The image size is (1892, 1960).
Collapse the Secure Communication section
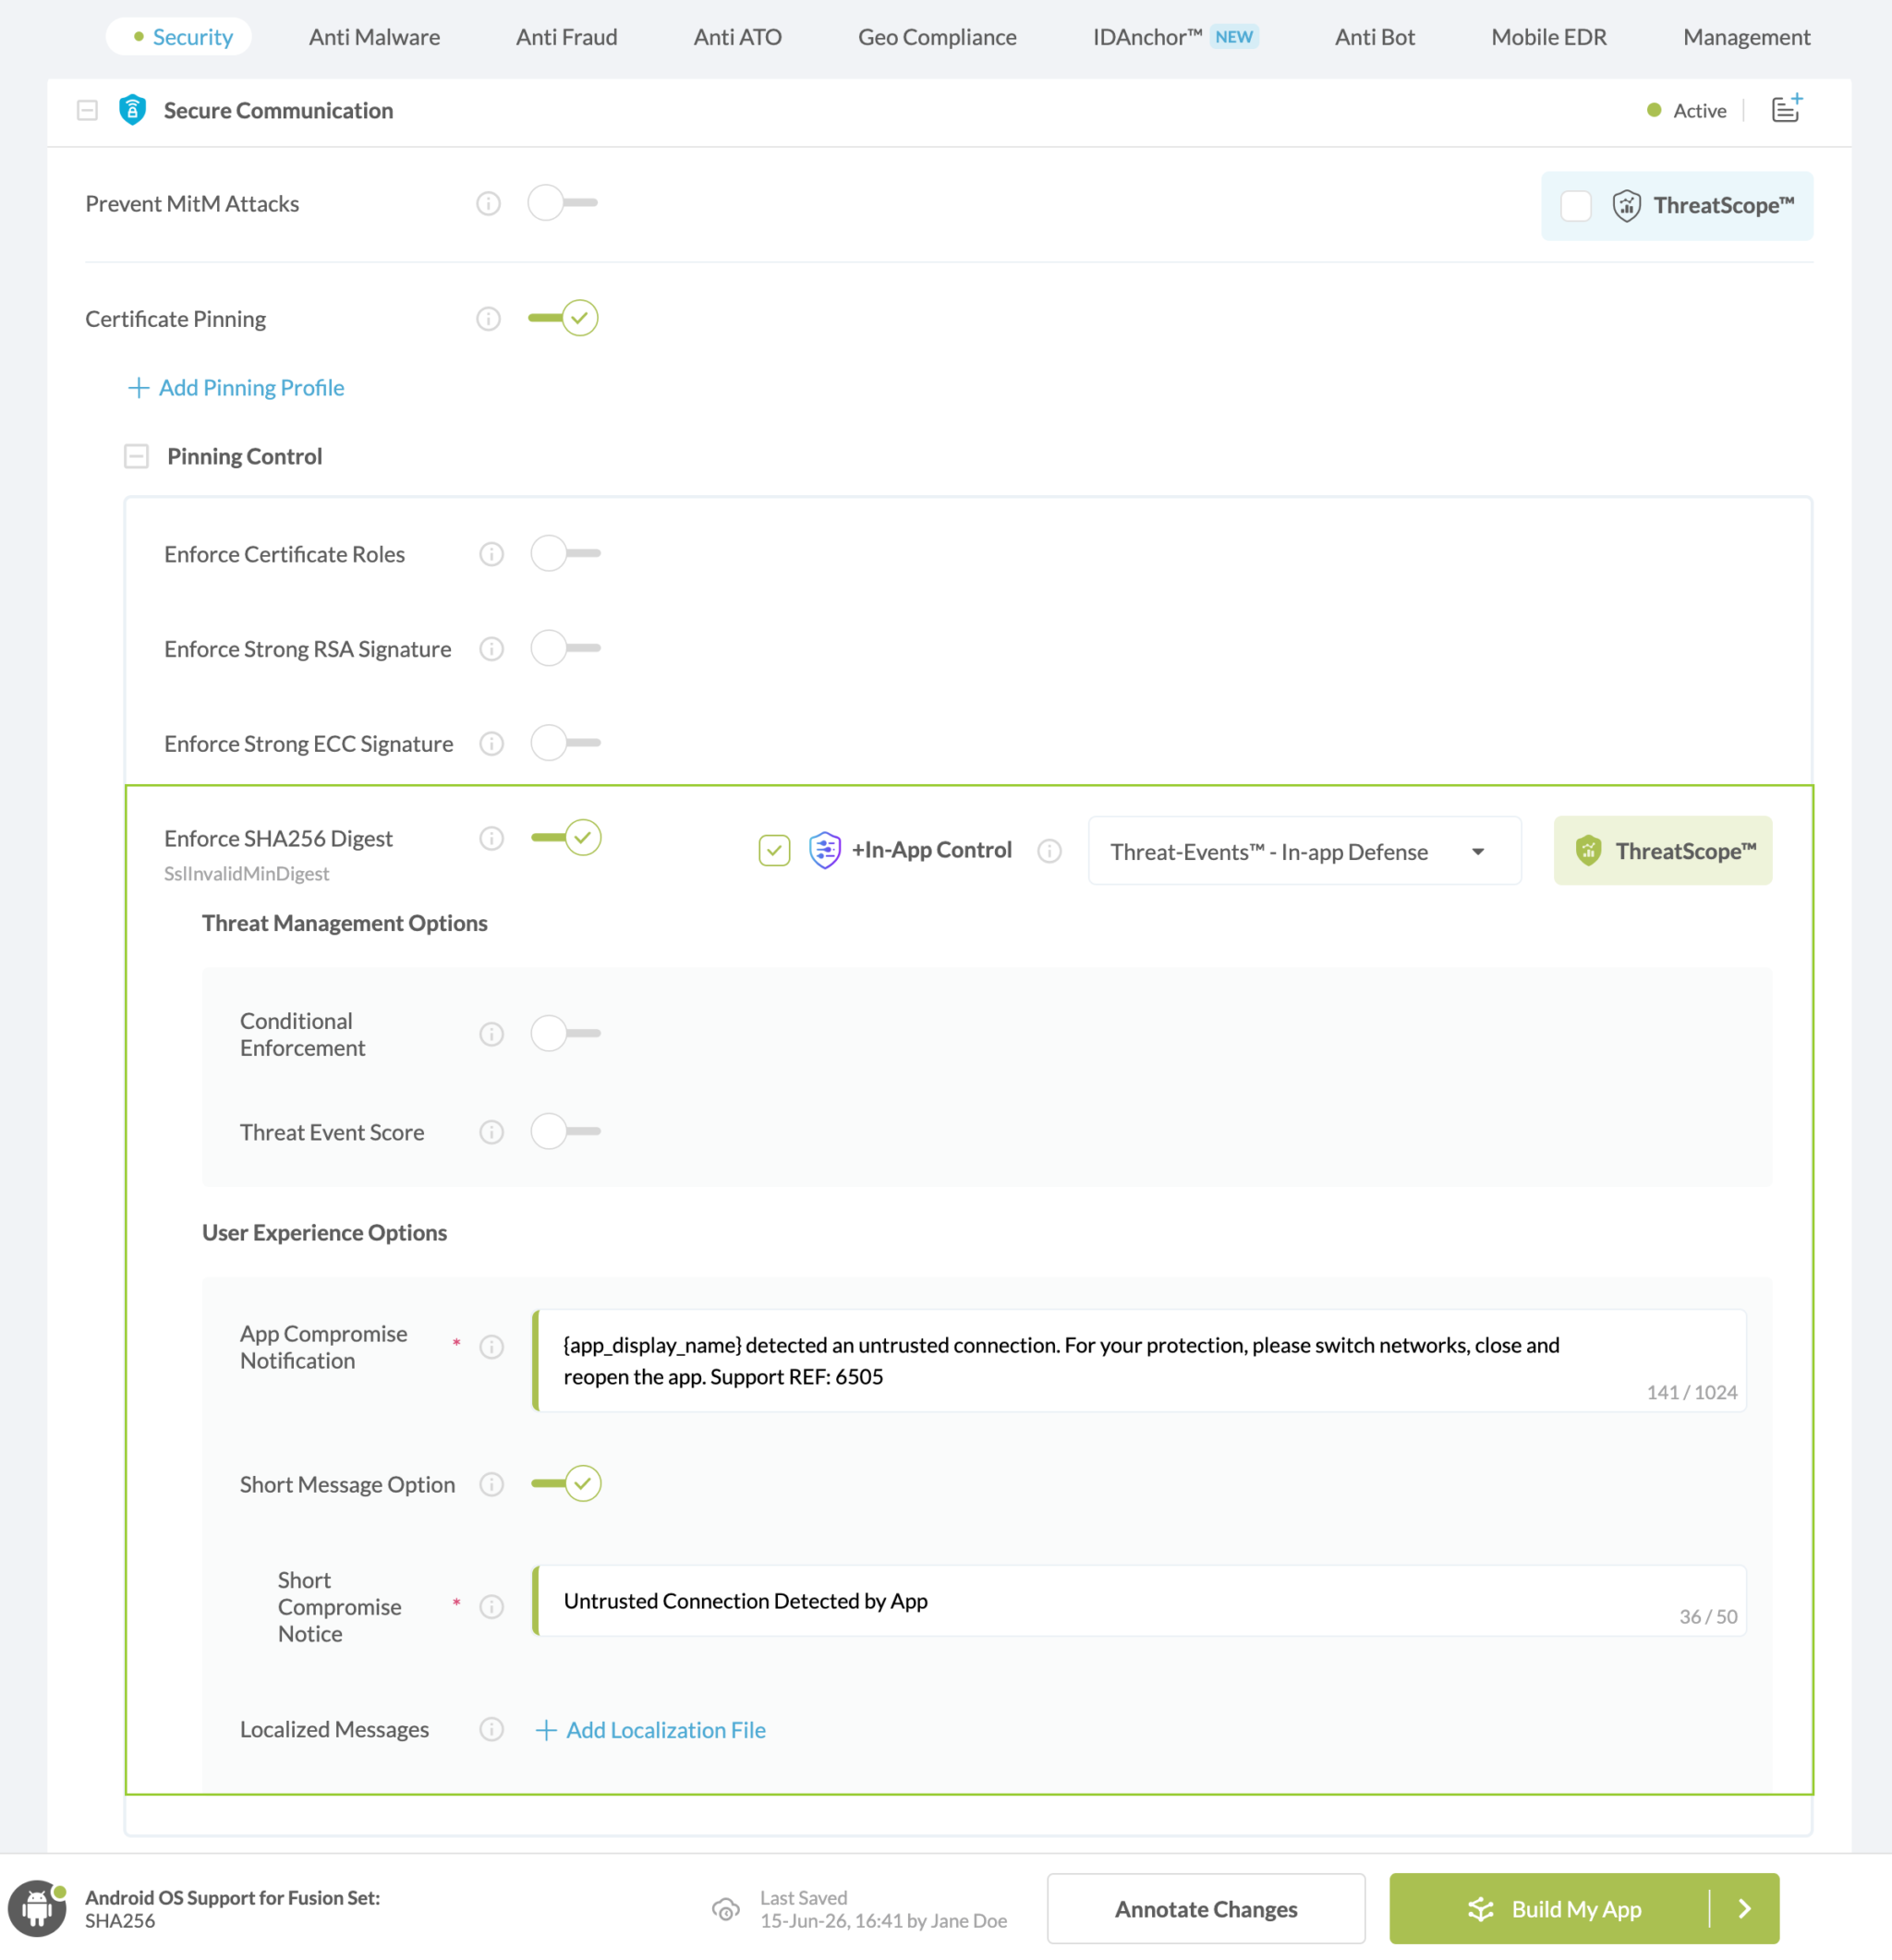pyautogui.click(x=87, y=110)
